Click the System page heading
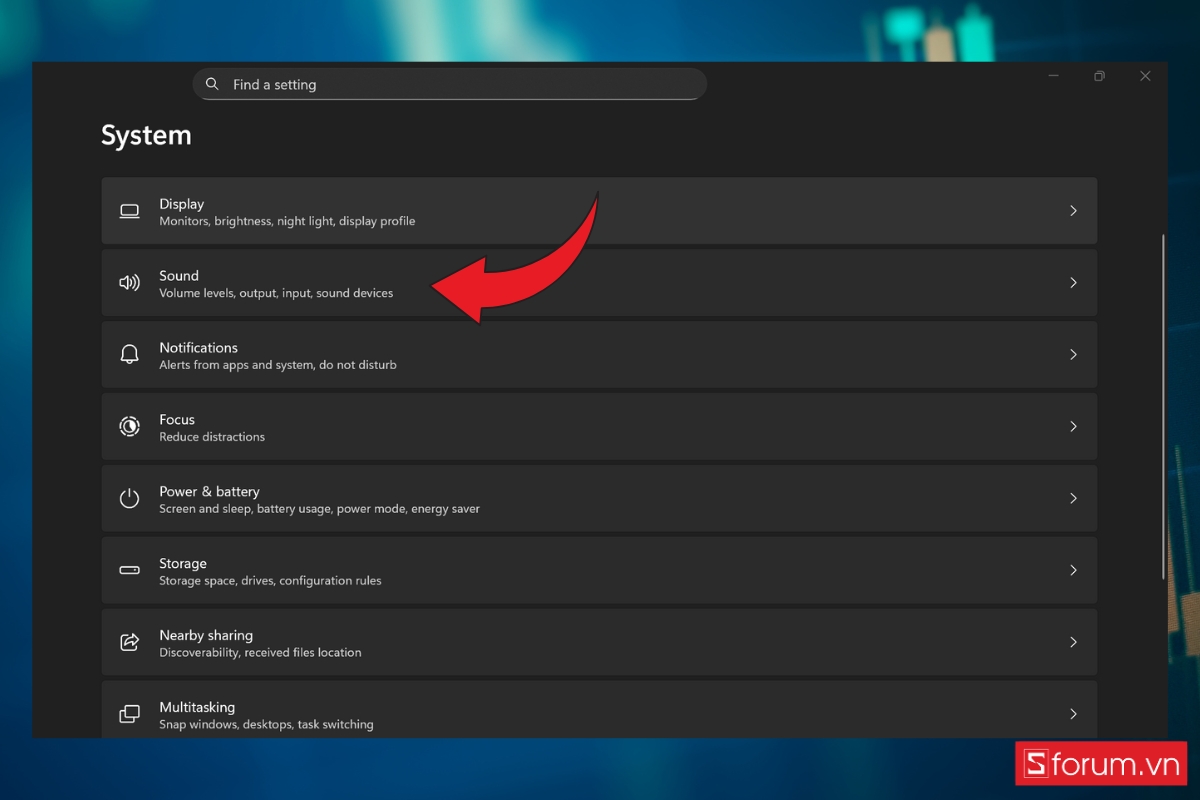 tap(146, 135)
